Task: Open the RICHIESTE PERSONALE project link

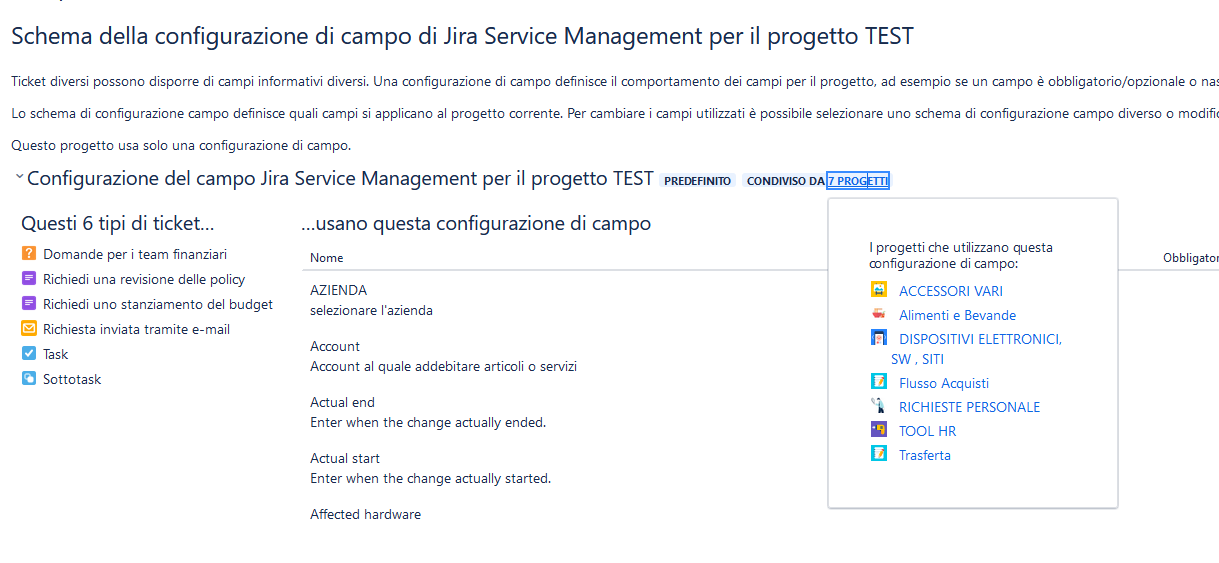Action: click(x=969, y=407)
